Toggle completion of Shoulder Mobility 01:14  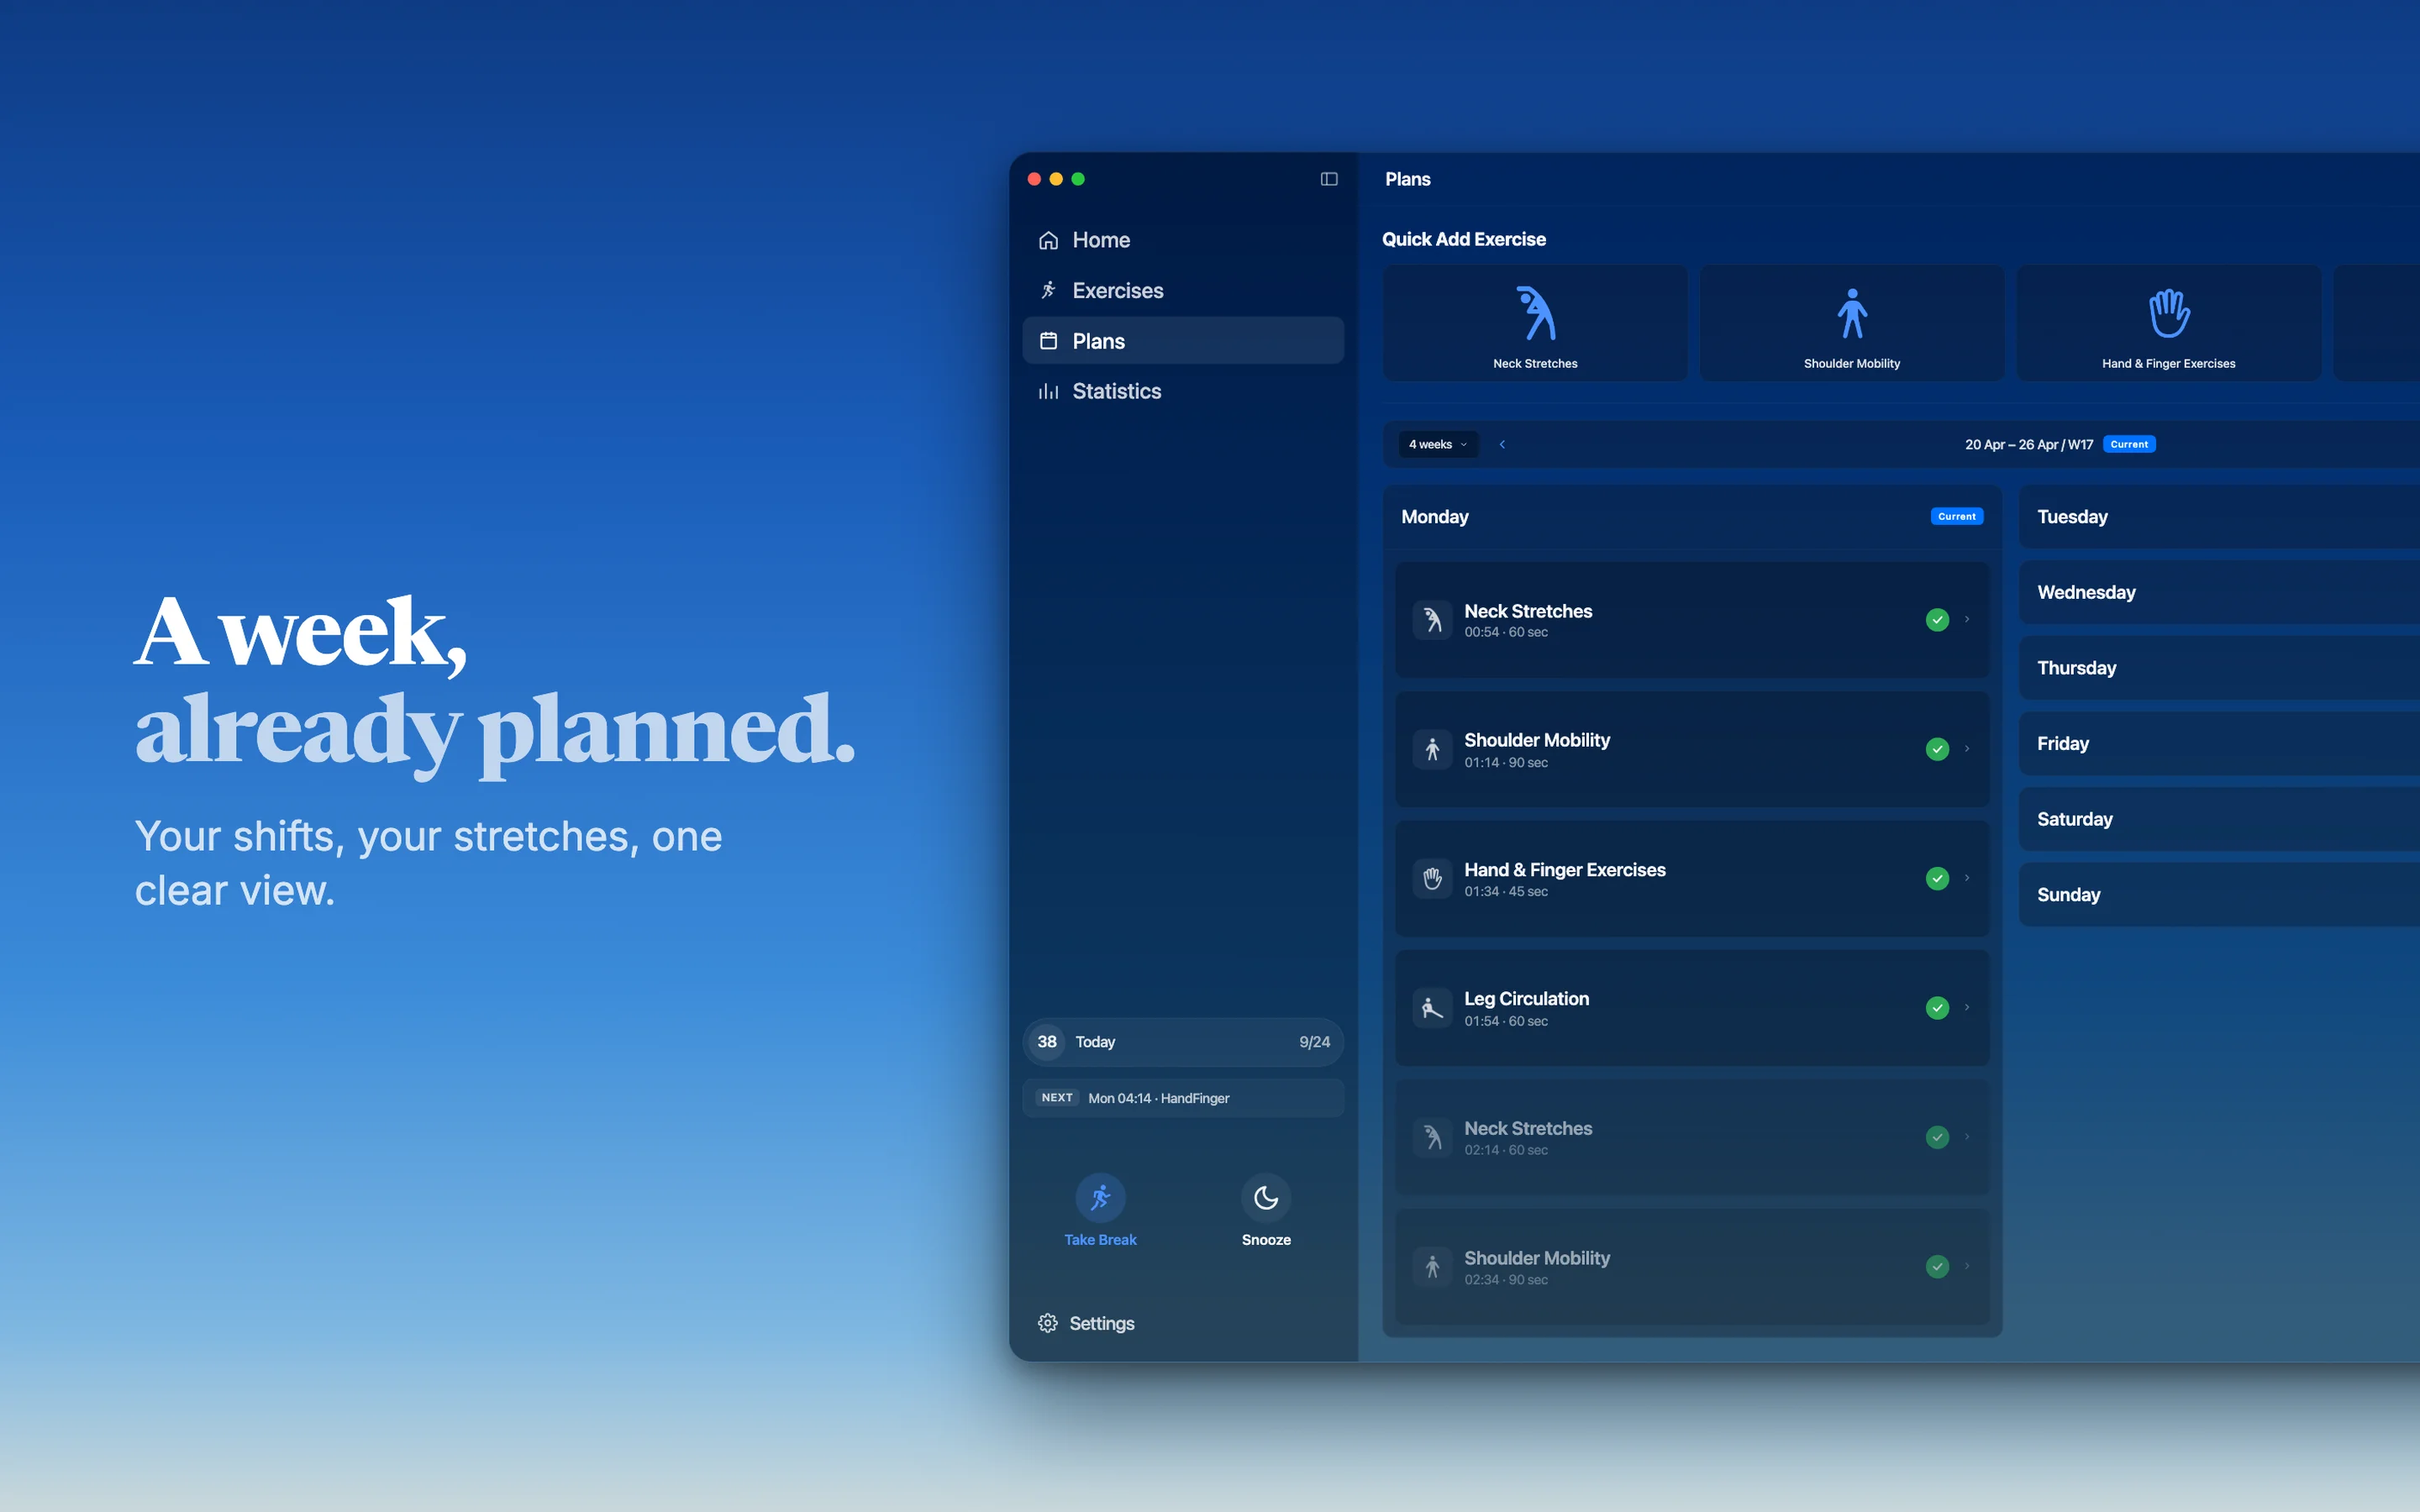pos(1937,749)
